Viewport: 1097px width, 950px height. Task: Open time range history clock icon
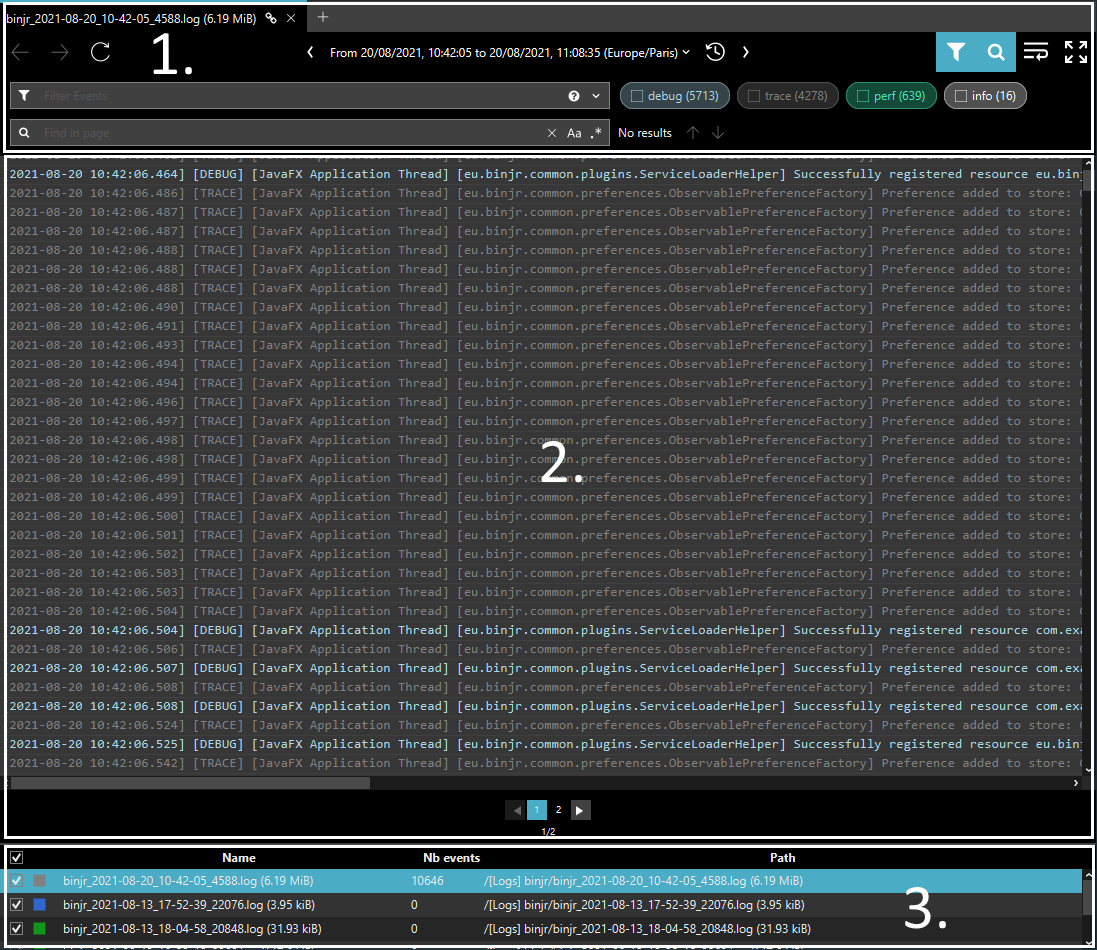(x=715, y=52)
